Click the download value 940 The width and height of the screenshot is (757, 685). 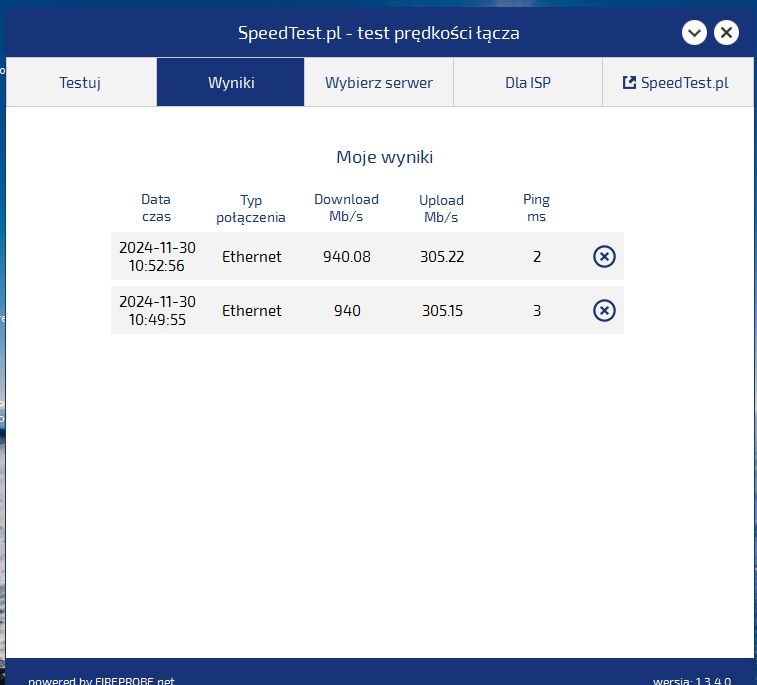[347, 310]
